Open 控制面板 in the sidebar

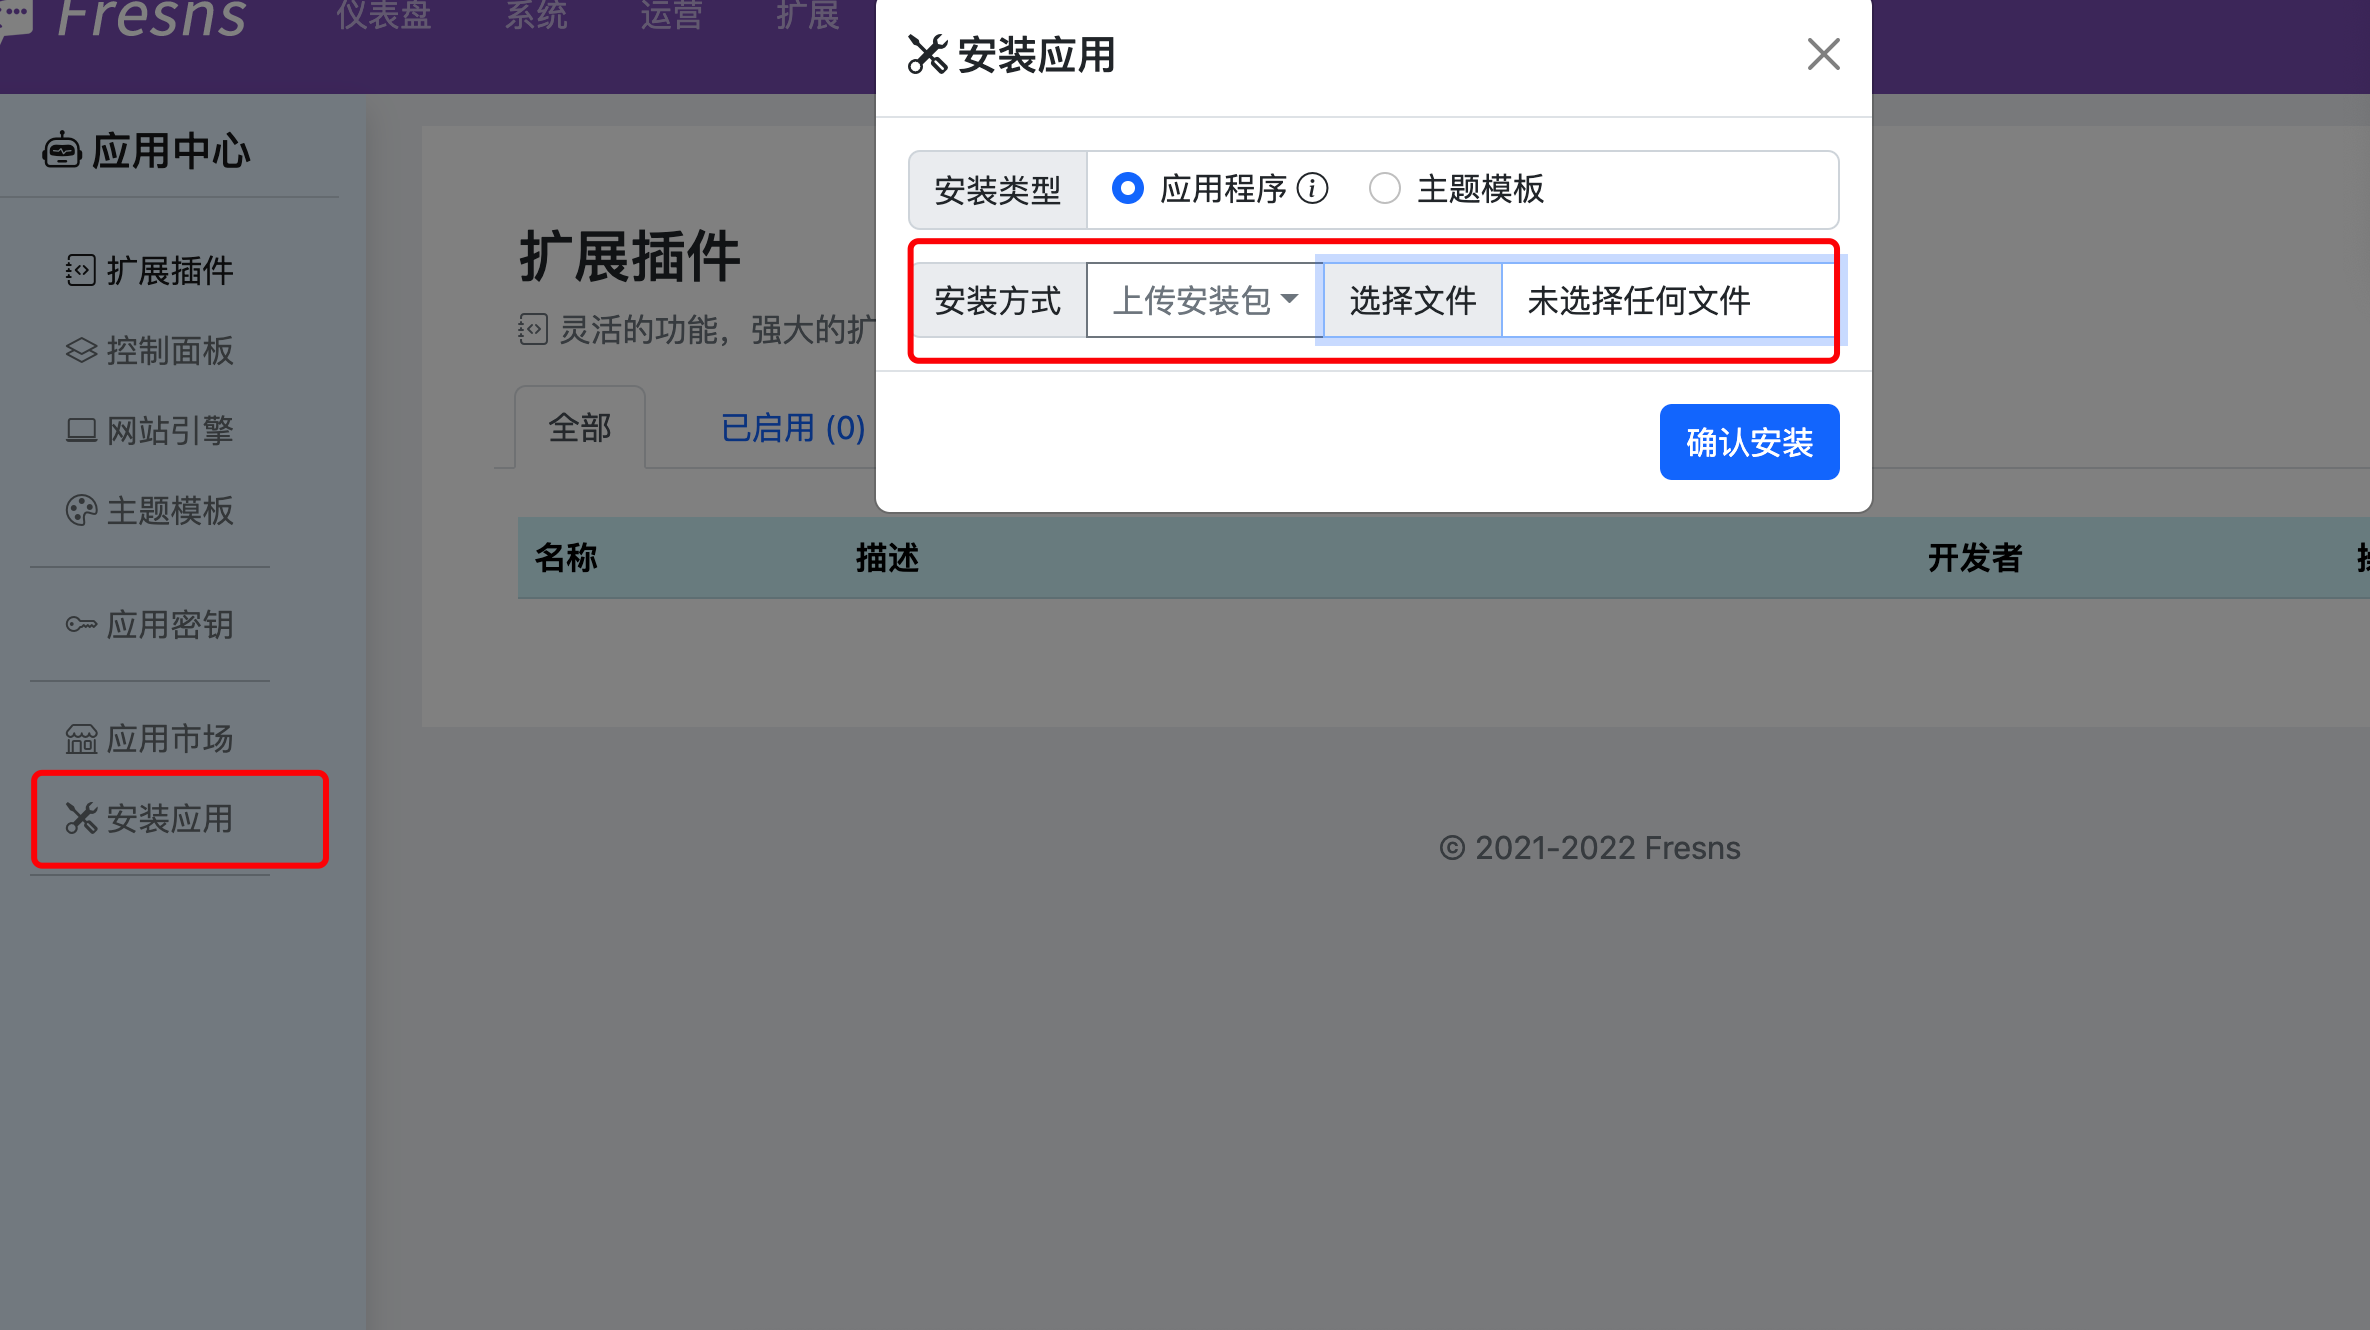point(150,350)
